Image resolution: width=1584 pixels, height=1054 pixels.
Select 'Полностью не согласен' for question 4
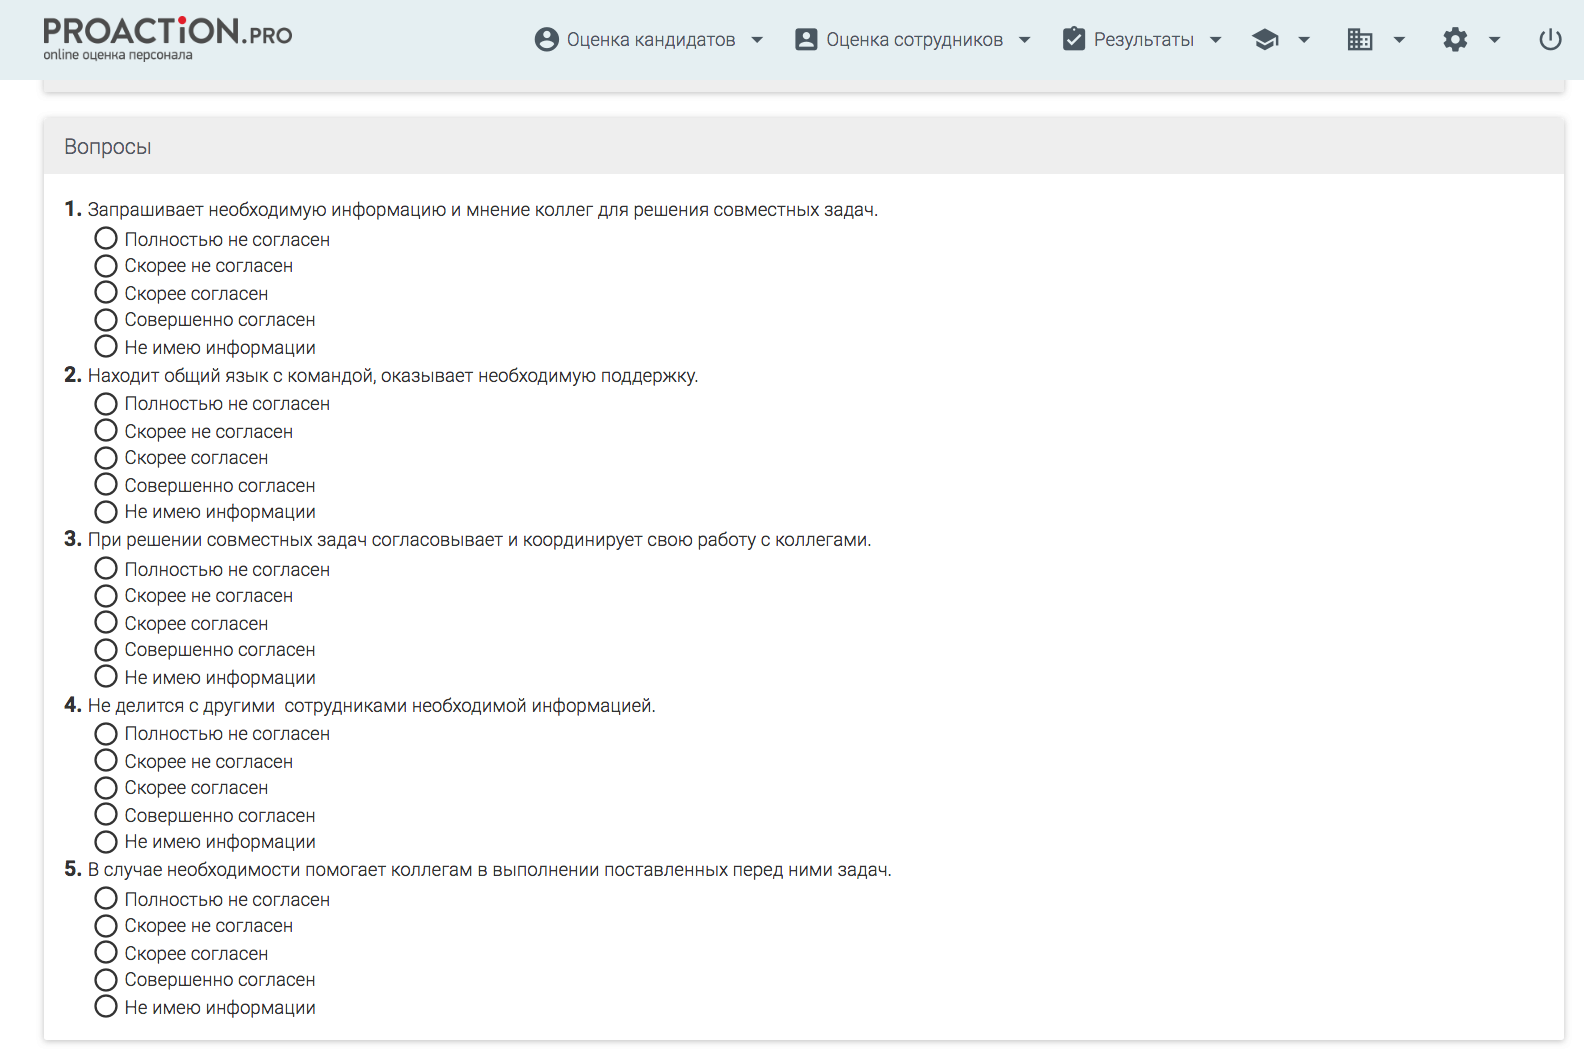pos(106,734)
